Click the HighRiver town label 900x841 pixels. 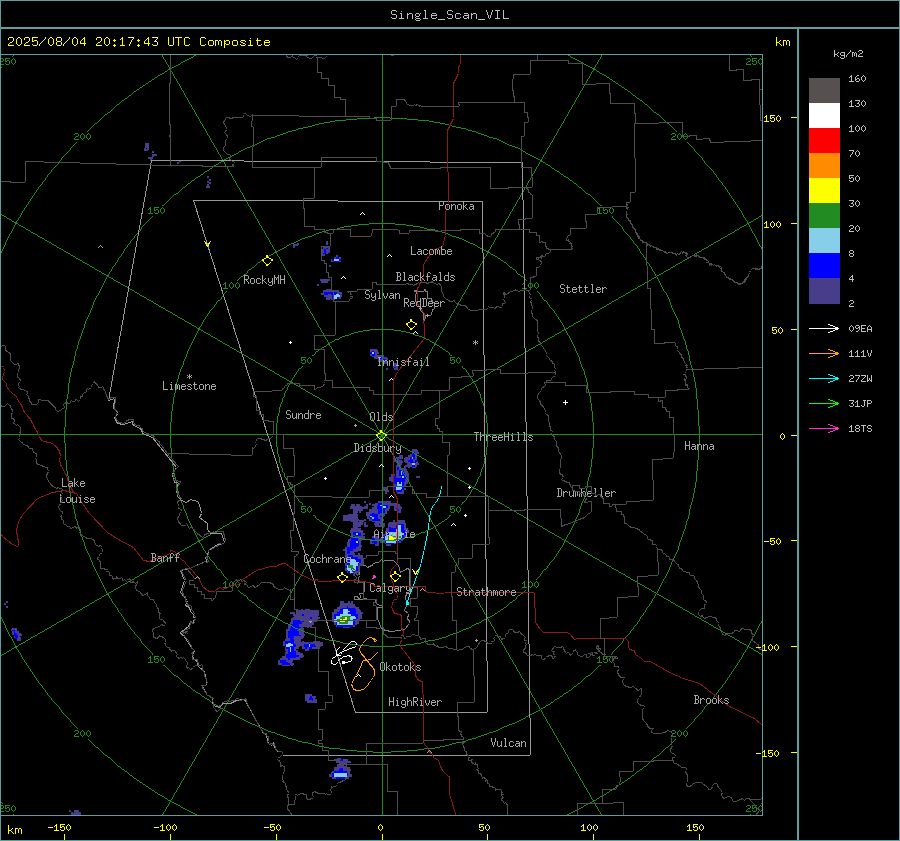pos(414,702)
